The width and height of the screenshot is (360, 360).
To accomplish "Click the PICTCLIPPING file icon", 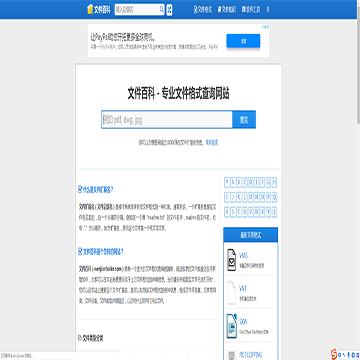I will (231, 355).
